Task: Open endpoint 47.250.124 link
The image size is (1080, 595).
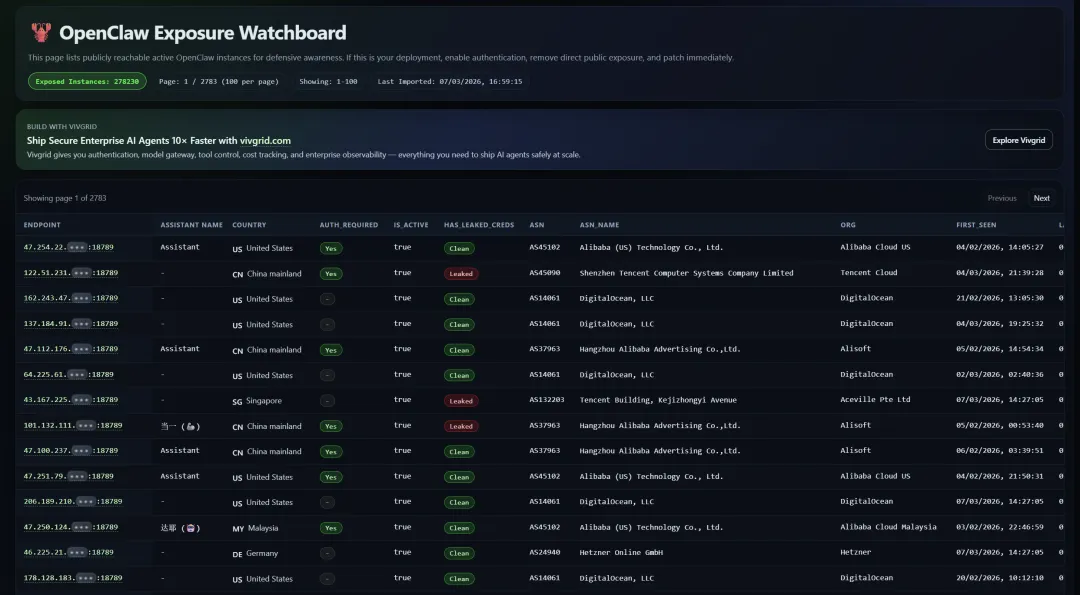Action: [70, 528]
